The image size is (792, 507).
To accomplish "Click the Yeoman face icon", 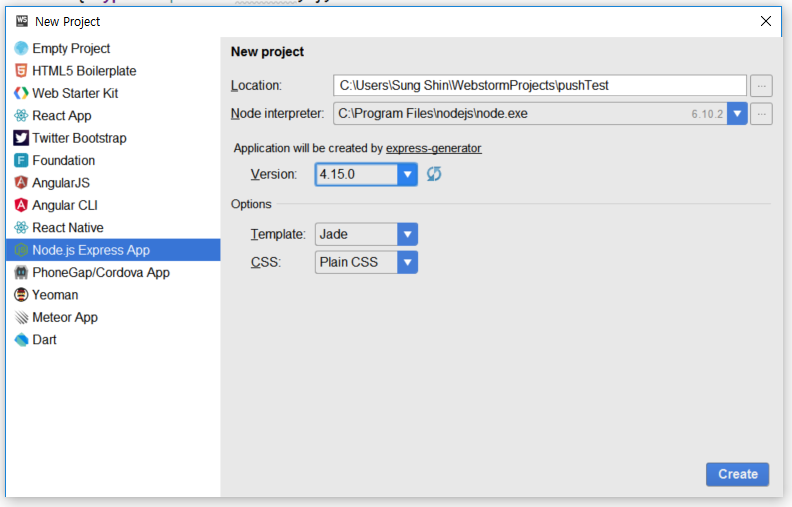I will pyautogui.click(x=21, y=295).
